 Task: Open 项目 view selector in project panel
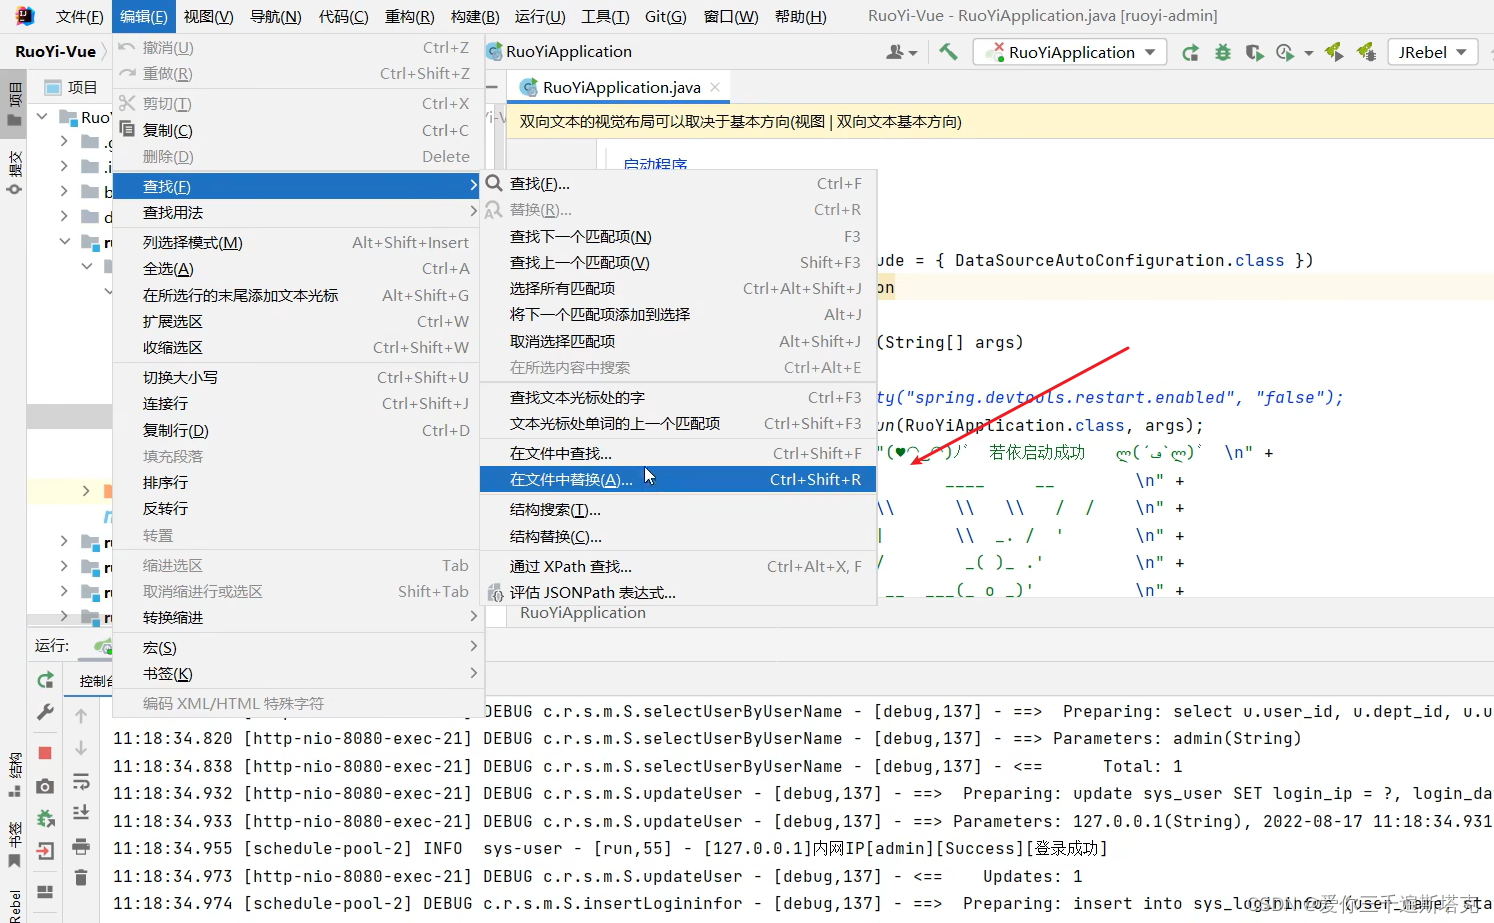tap(71, 87)
